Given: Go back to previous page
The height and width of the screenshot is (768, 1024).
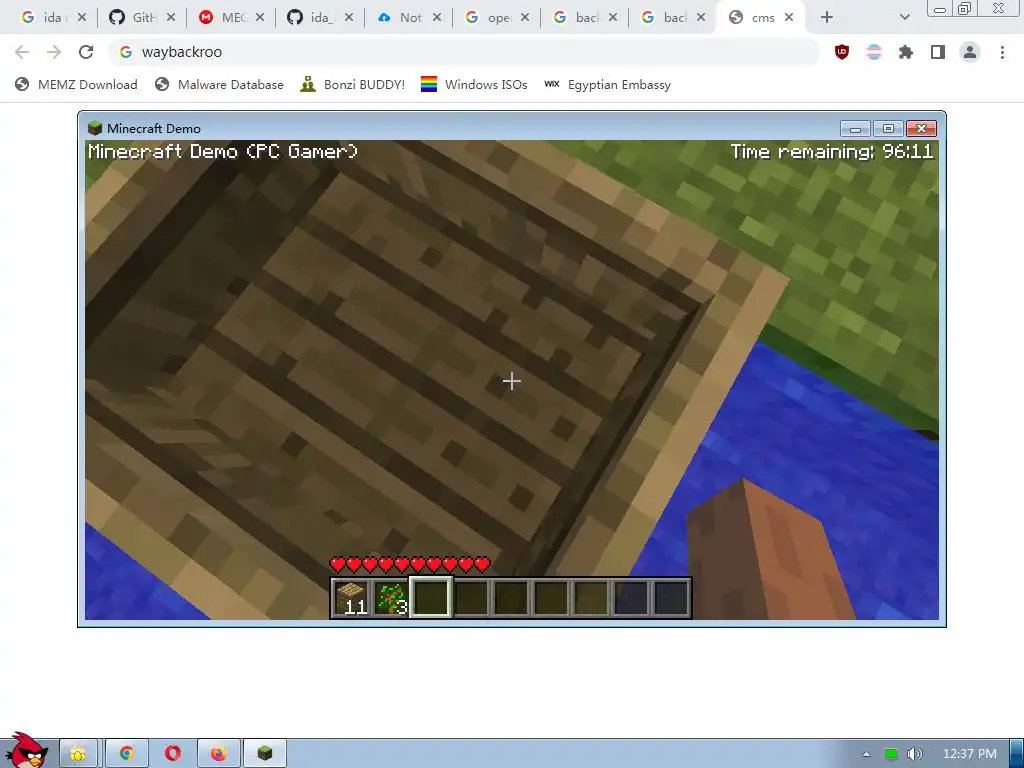Looking at the screenshot, I should [22, 52].
